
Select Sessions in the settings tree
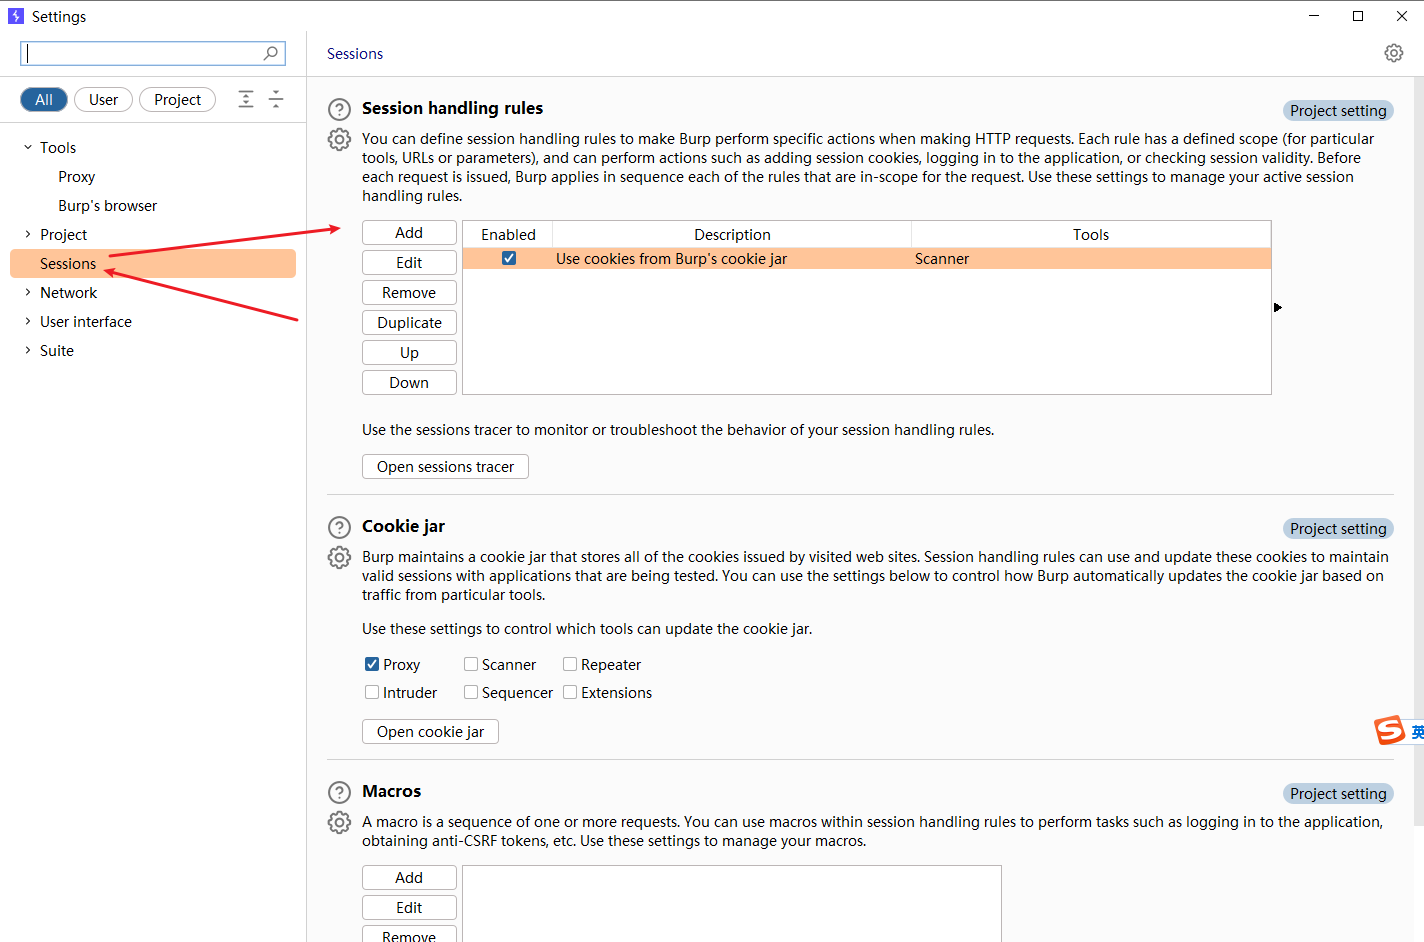[x=153, y=263]
